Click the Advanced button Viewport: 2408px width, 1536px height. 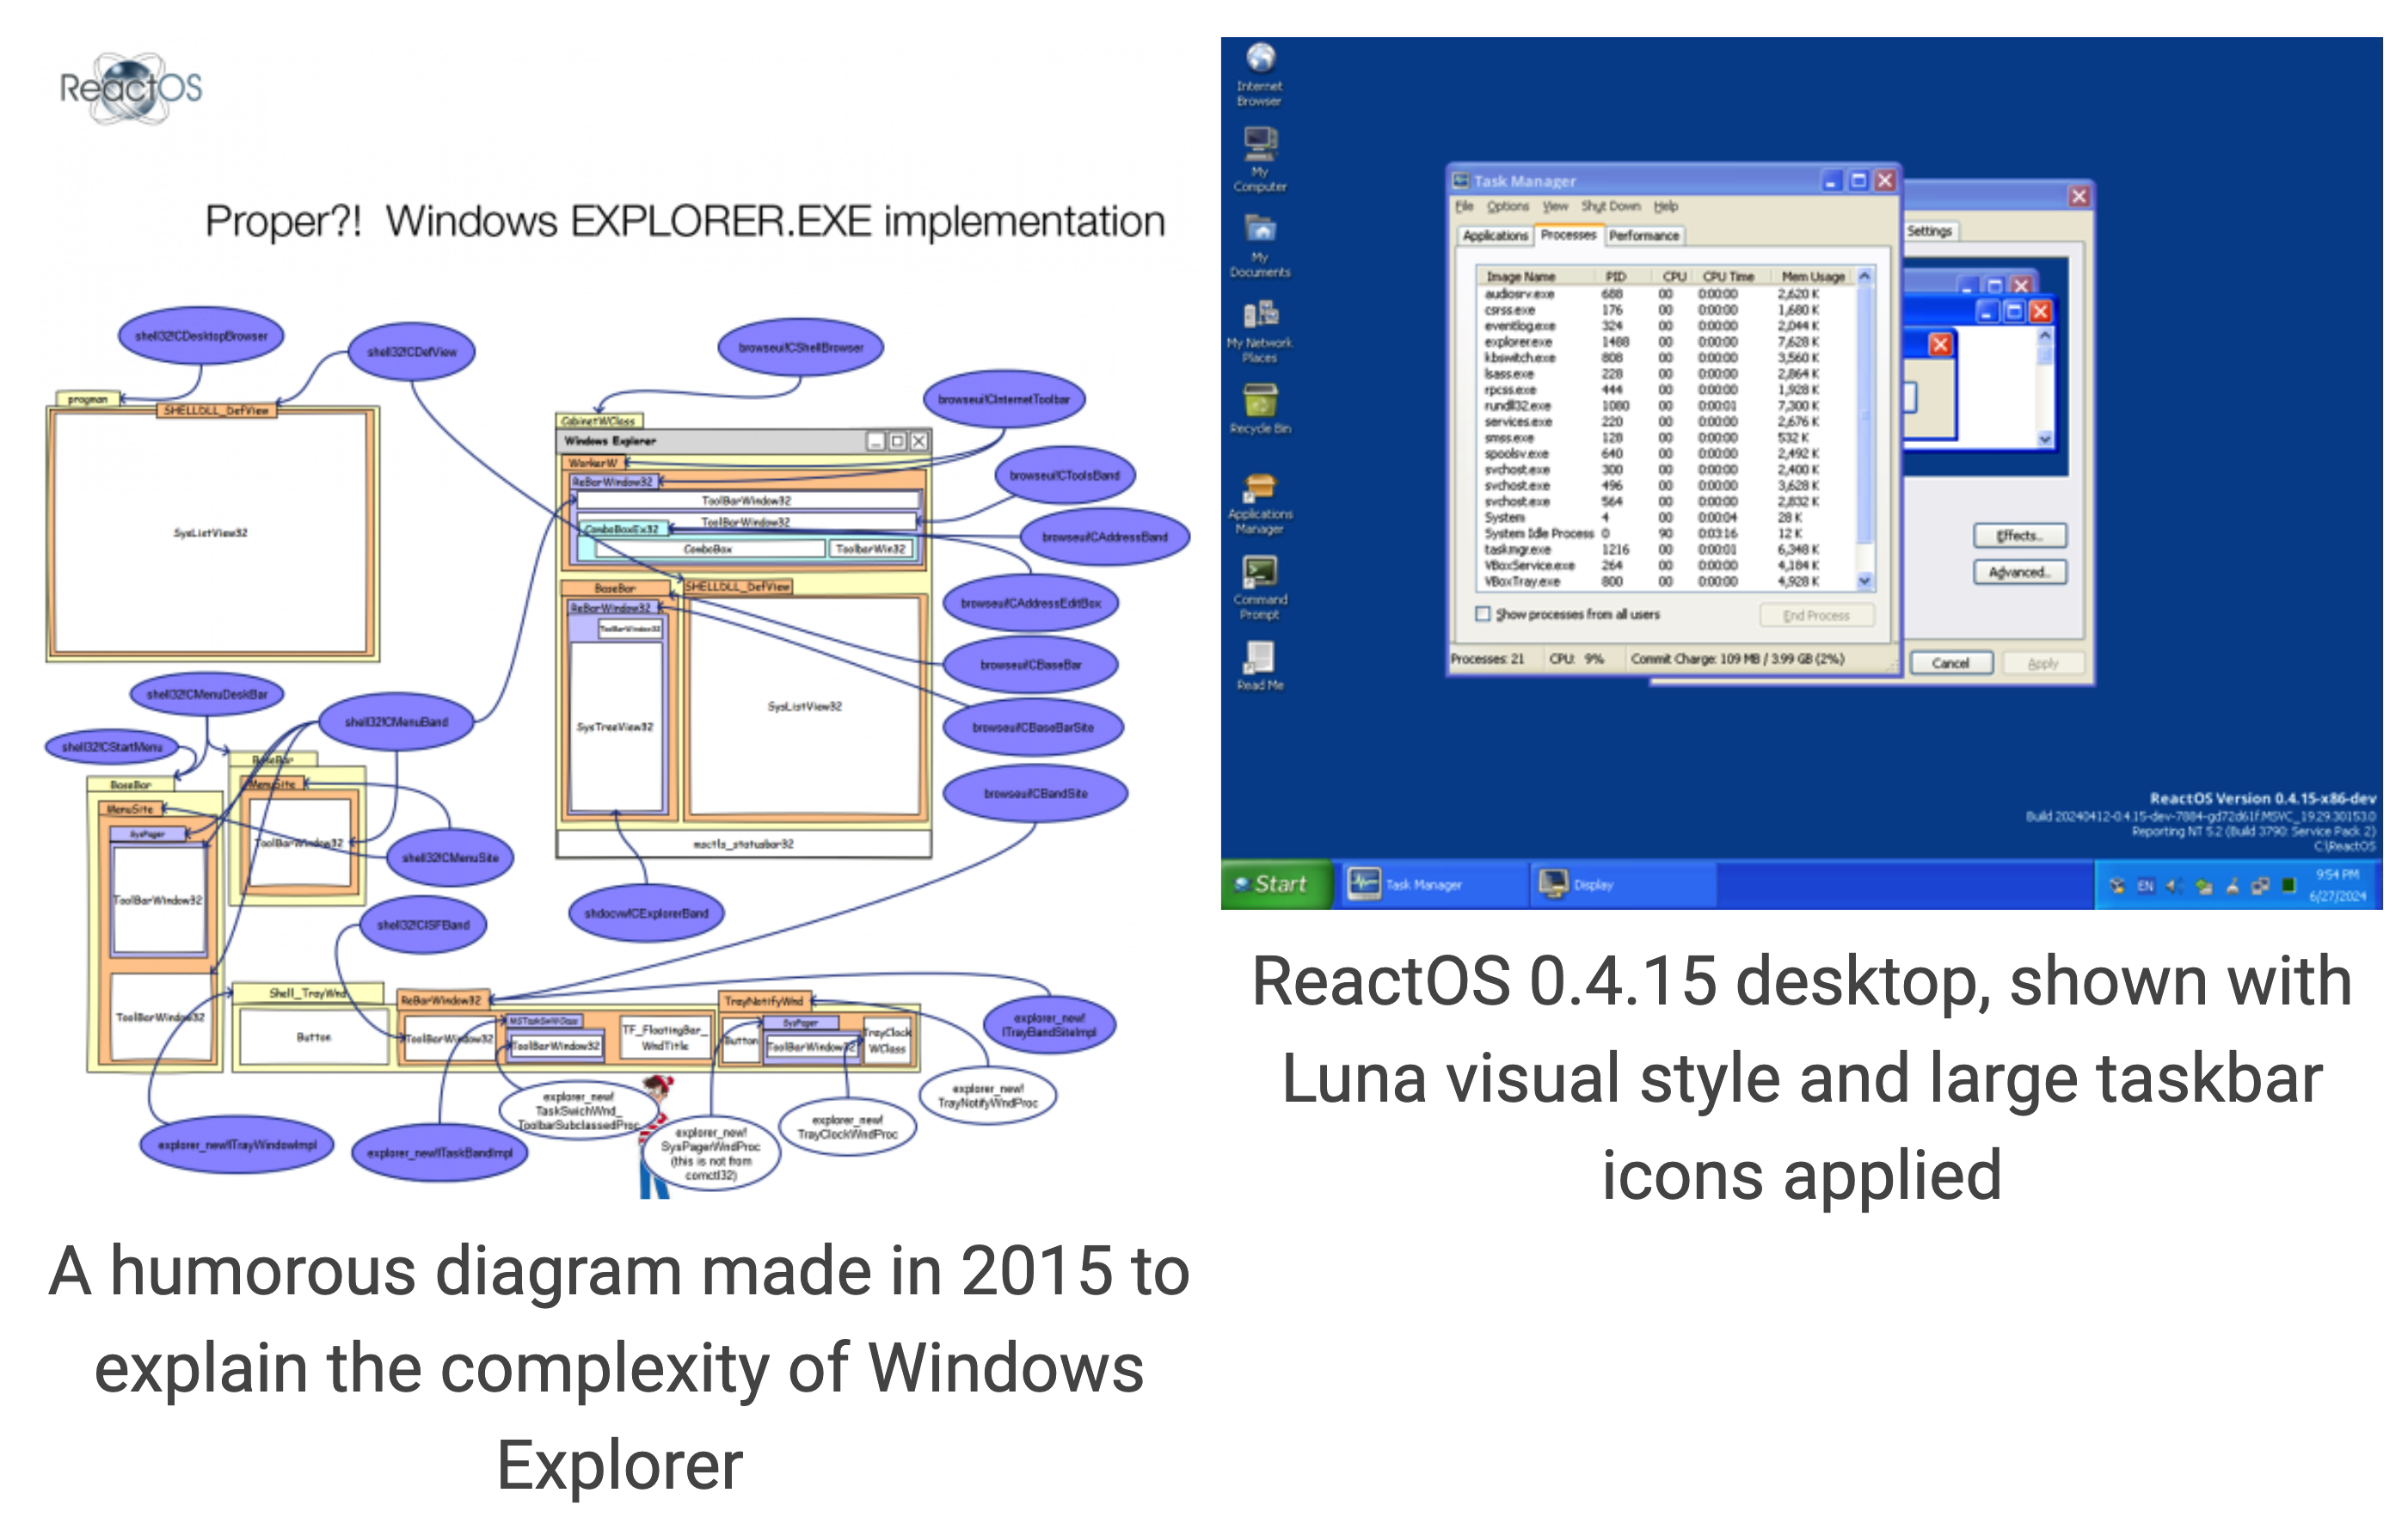(x=2019, y=572)
